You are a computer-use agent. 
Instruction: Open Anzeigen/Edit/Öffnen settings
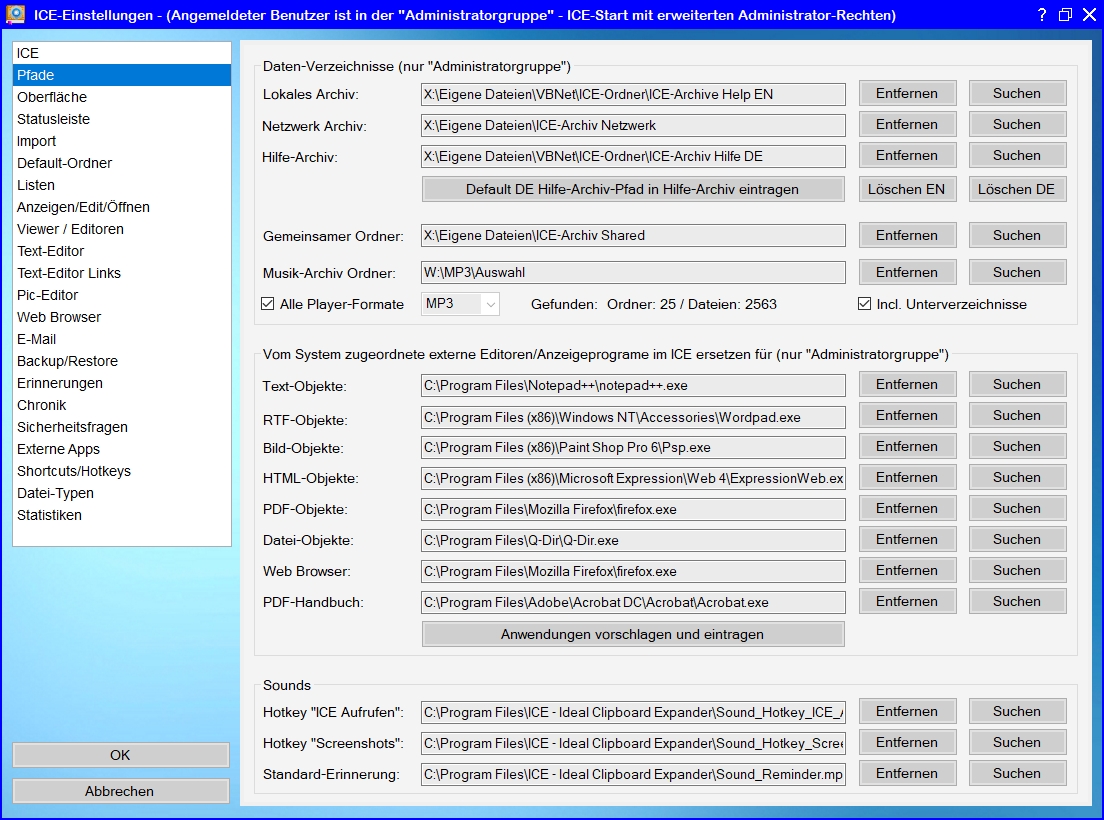122,207
